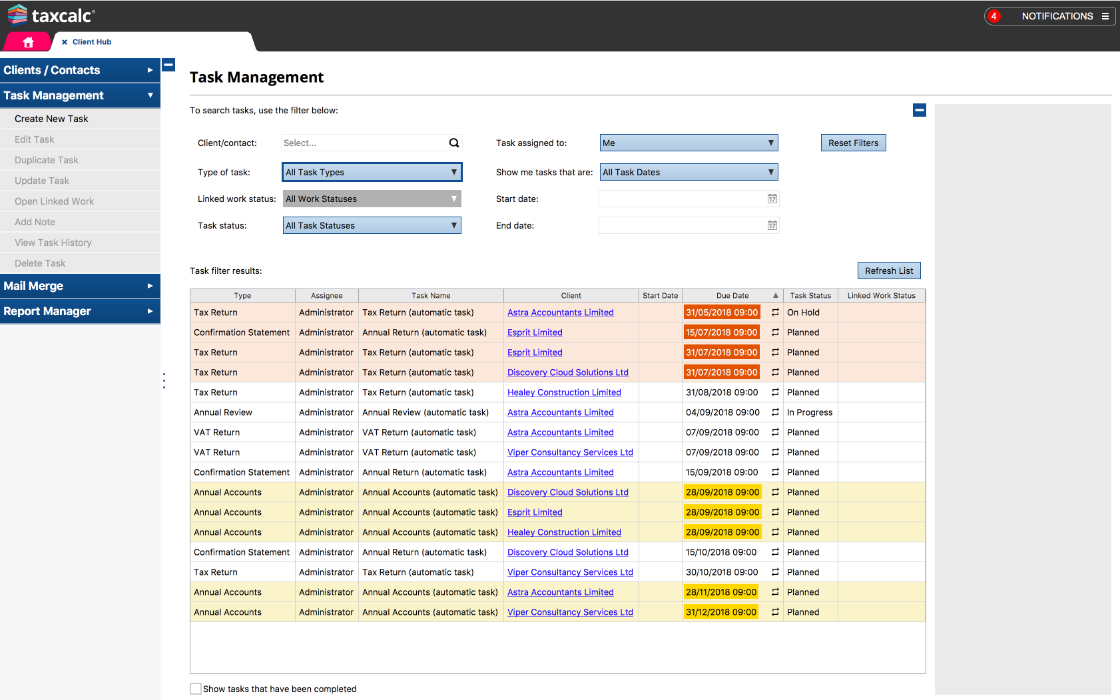Screen dimensions: 1120x700
Task: Sort by the Start Date column header
Action: pos(660,296)
